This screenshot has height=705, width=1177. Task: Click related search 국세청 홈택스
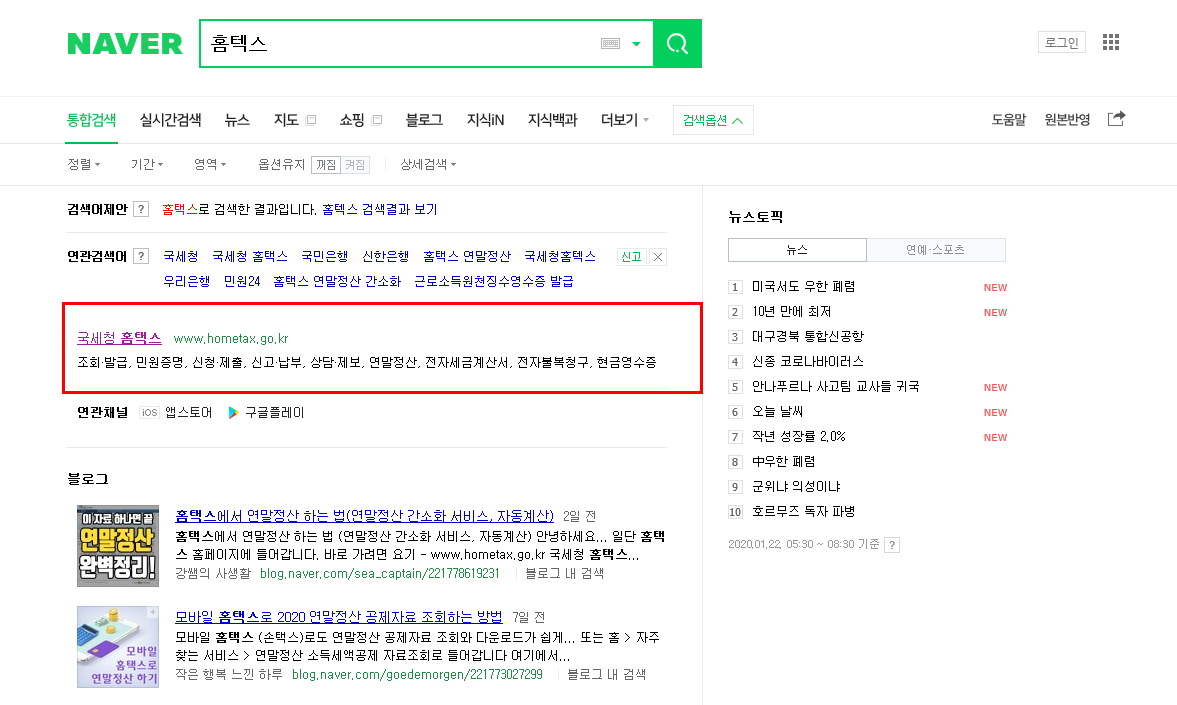coord(250,256)
